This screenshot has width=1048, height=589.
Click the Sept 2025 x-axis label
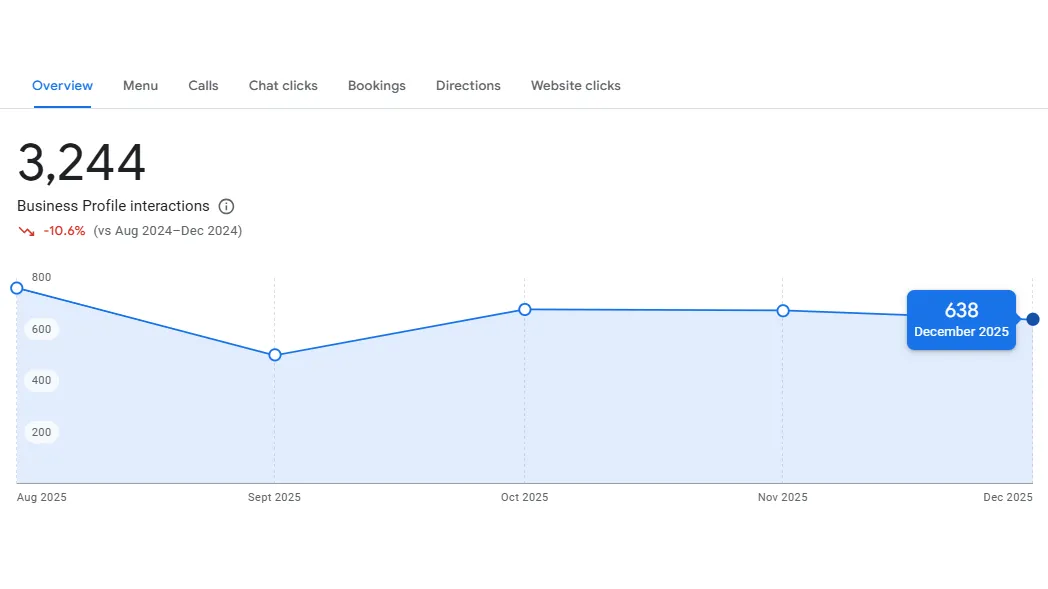click(274, 497)
